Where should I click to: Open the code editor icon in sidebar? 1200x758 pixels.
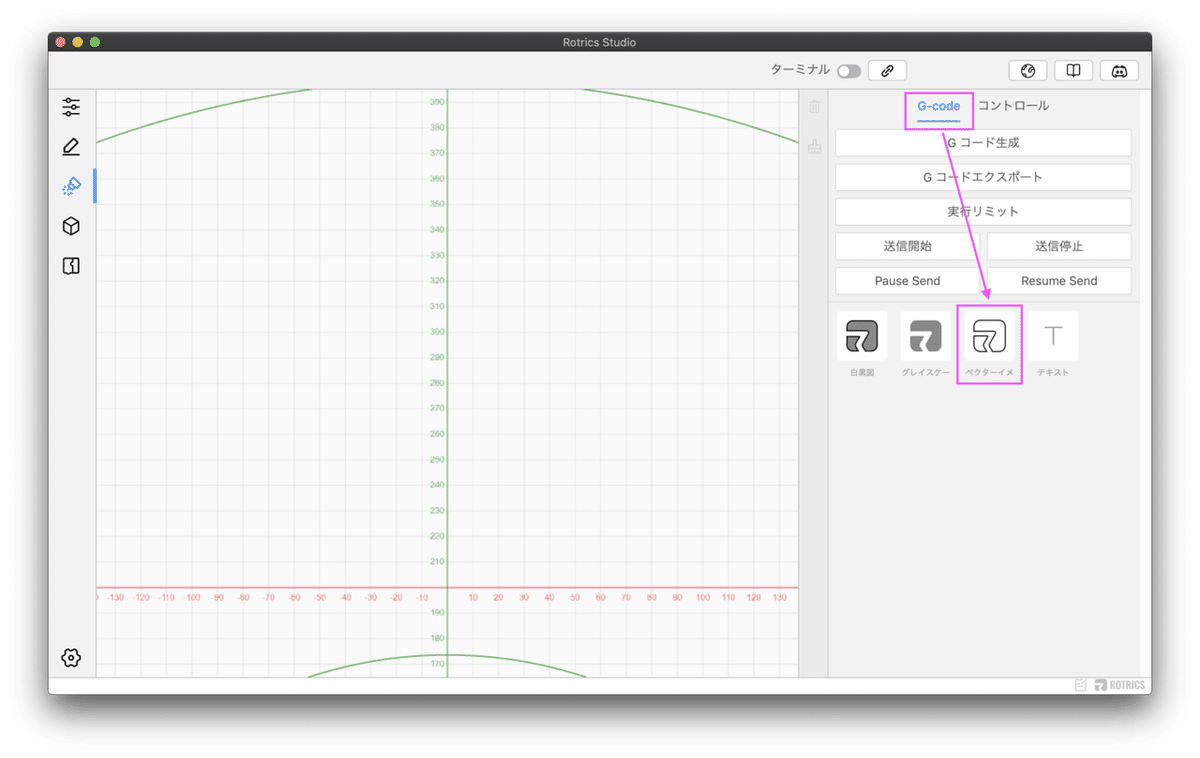(71, 266)
